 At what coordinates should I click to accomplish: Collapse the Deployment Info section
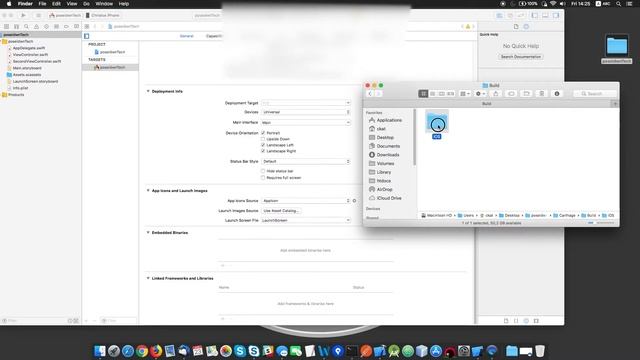point(148,91)
